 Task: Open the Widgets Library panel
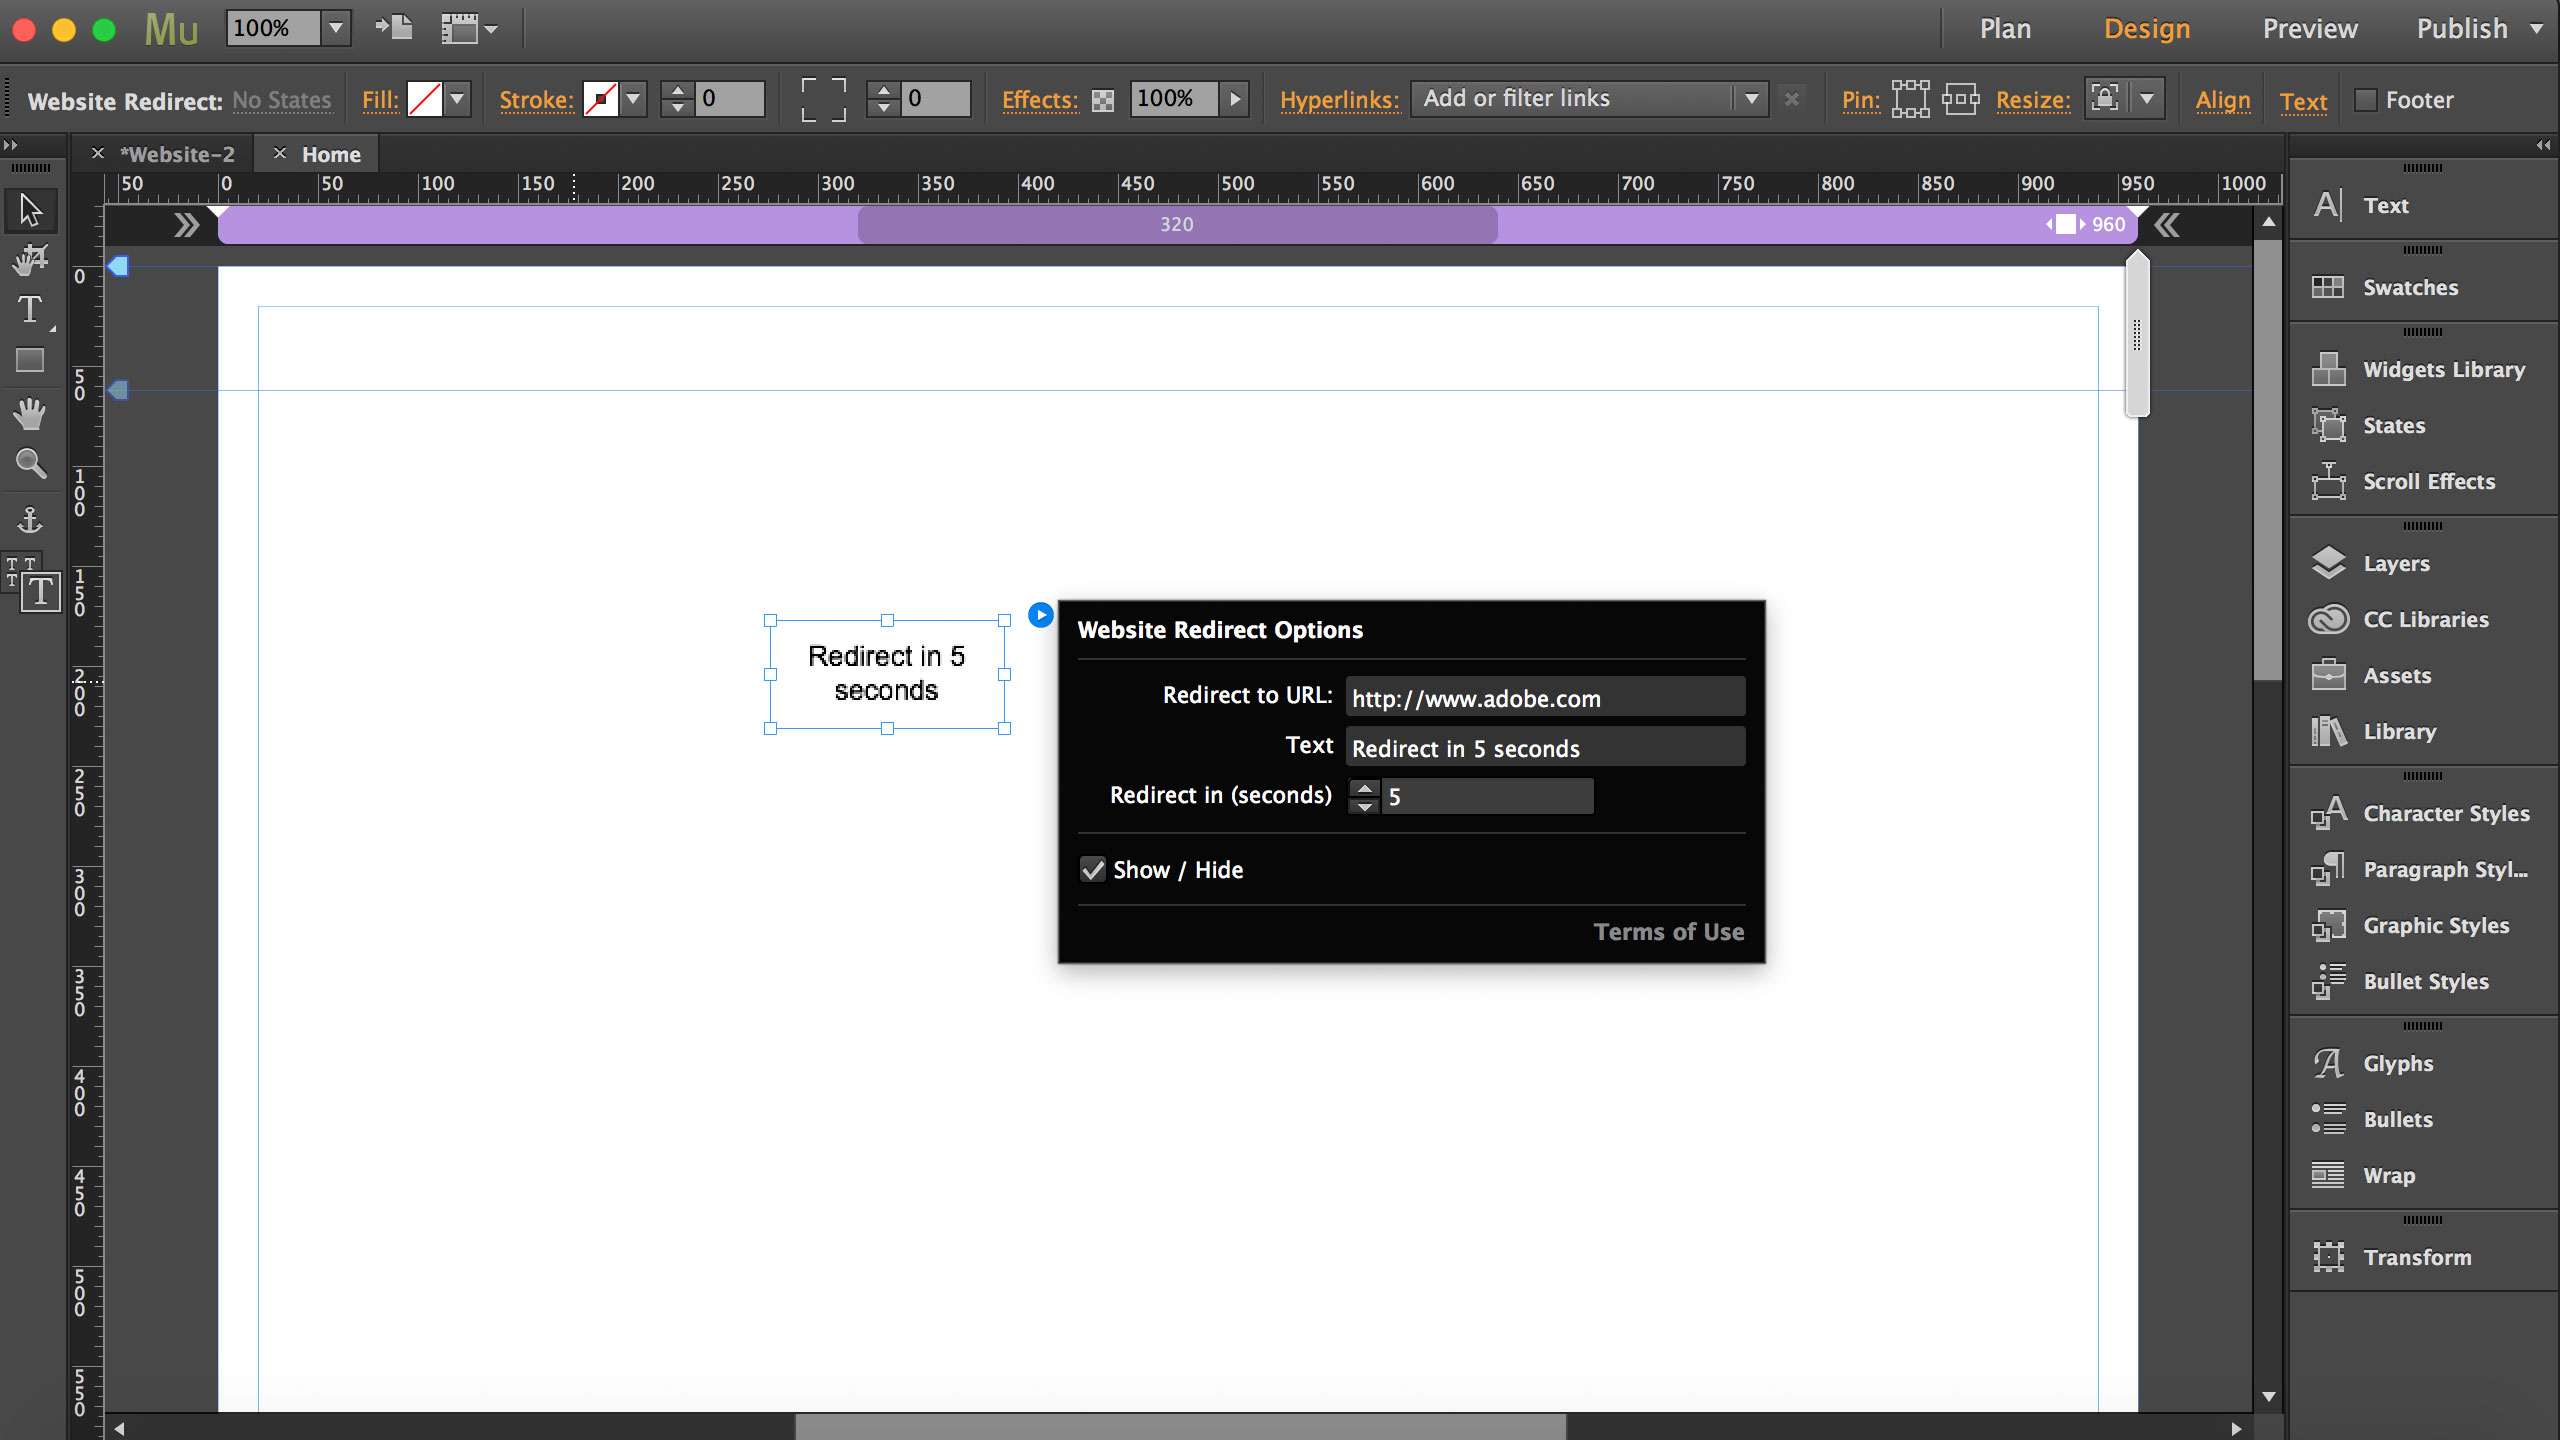(x=2442, y=369)
